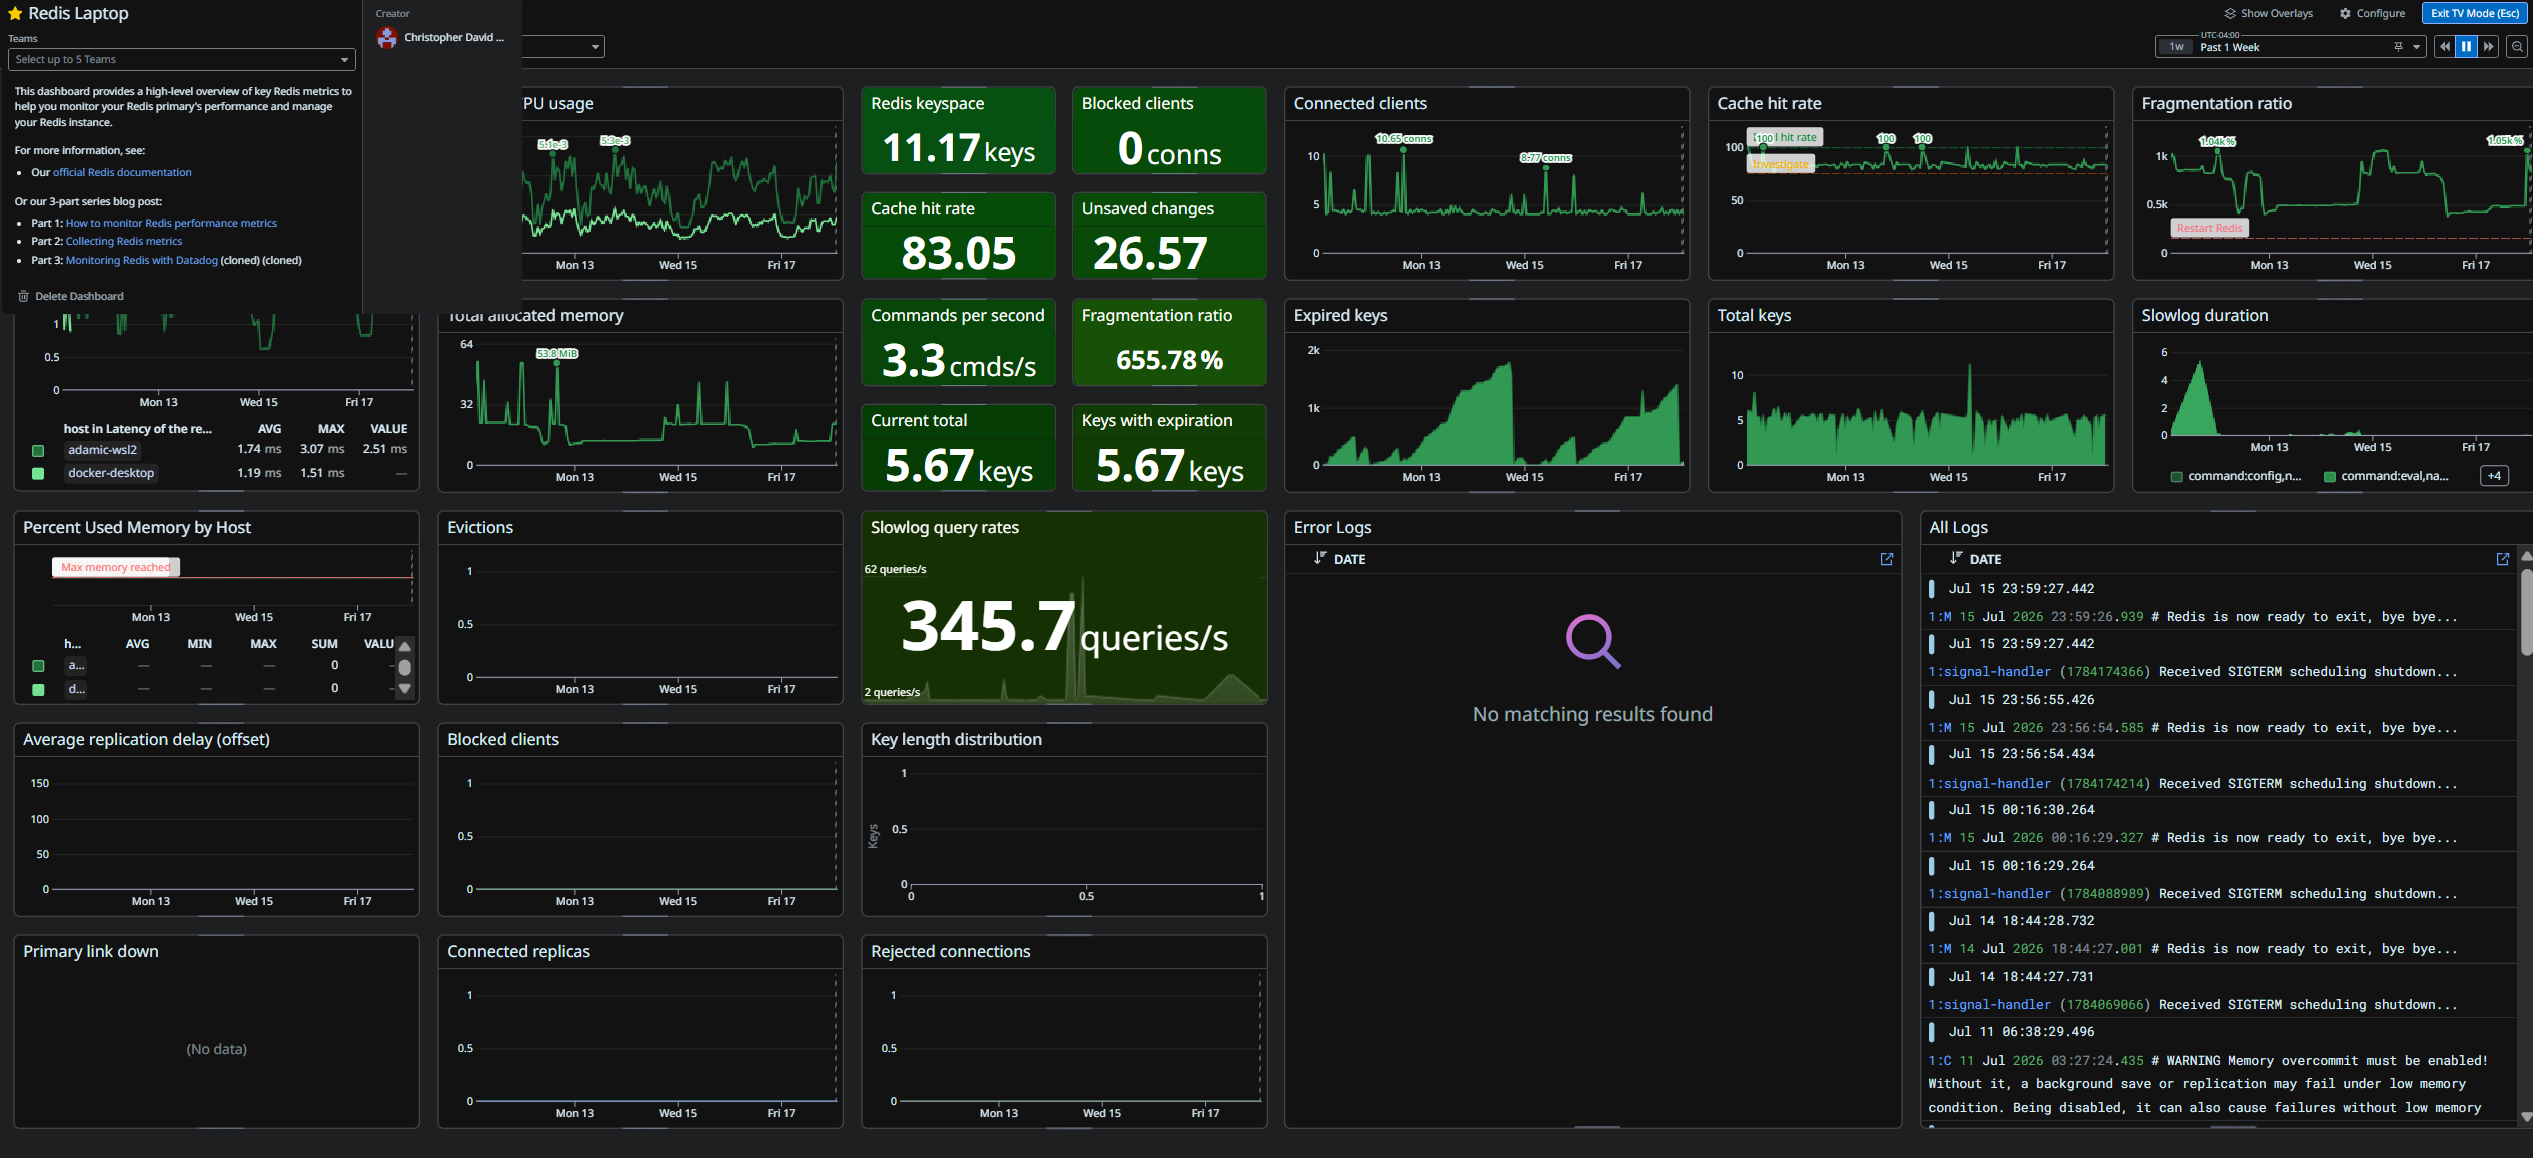The image size is (2533, 1158).
Task: Click the pin time frame icon
Action: click(2398, 47)
